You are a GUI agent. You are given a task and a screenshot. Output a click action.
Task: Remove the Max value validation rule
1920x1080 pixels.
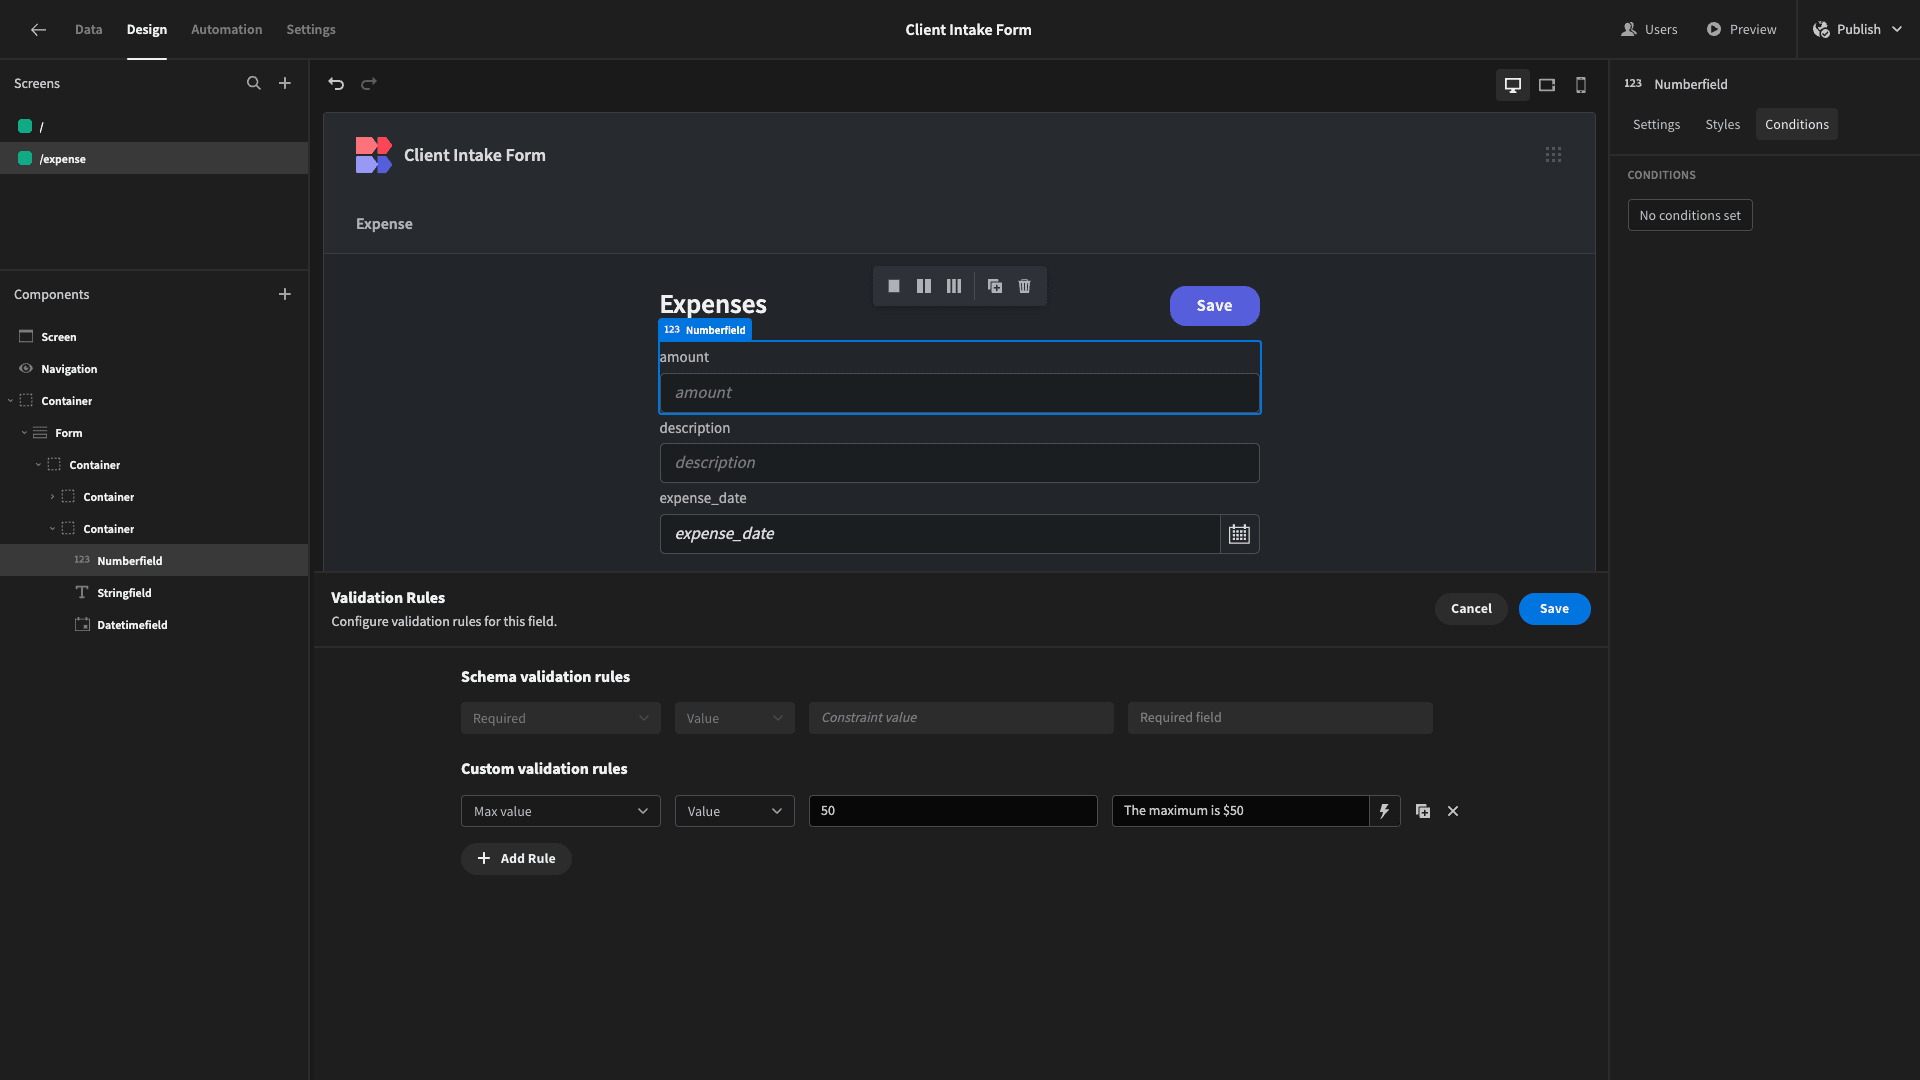tap(1453, 811)
